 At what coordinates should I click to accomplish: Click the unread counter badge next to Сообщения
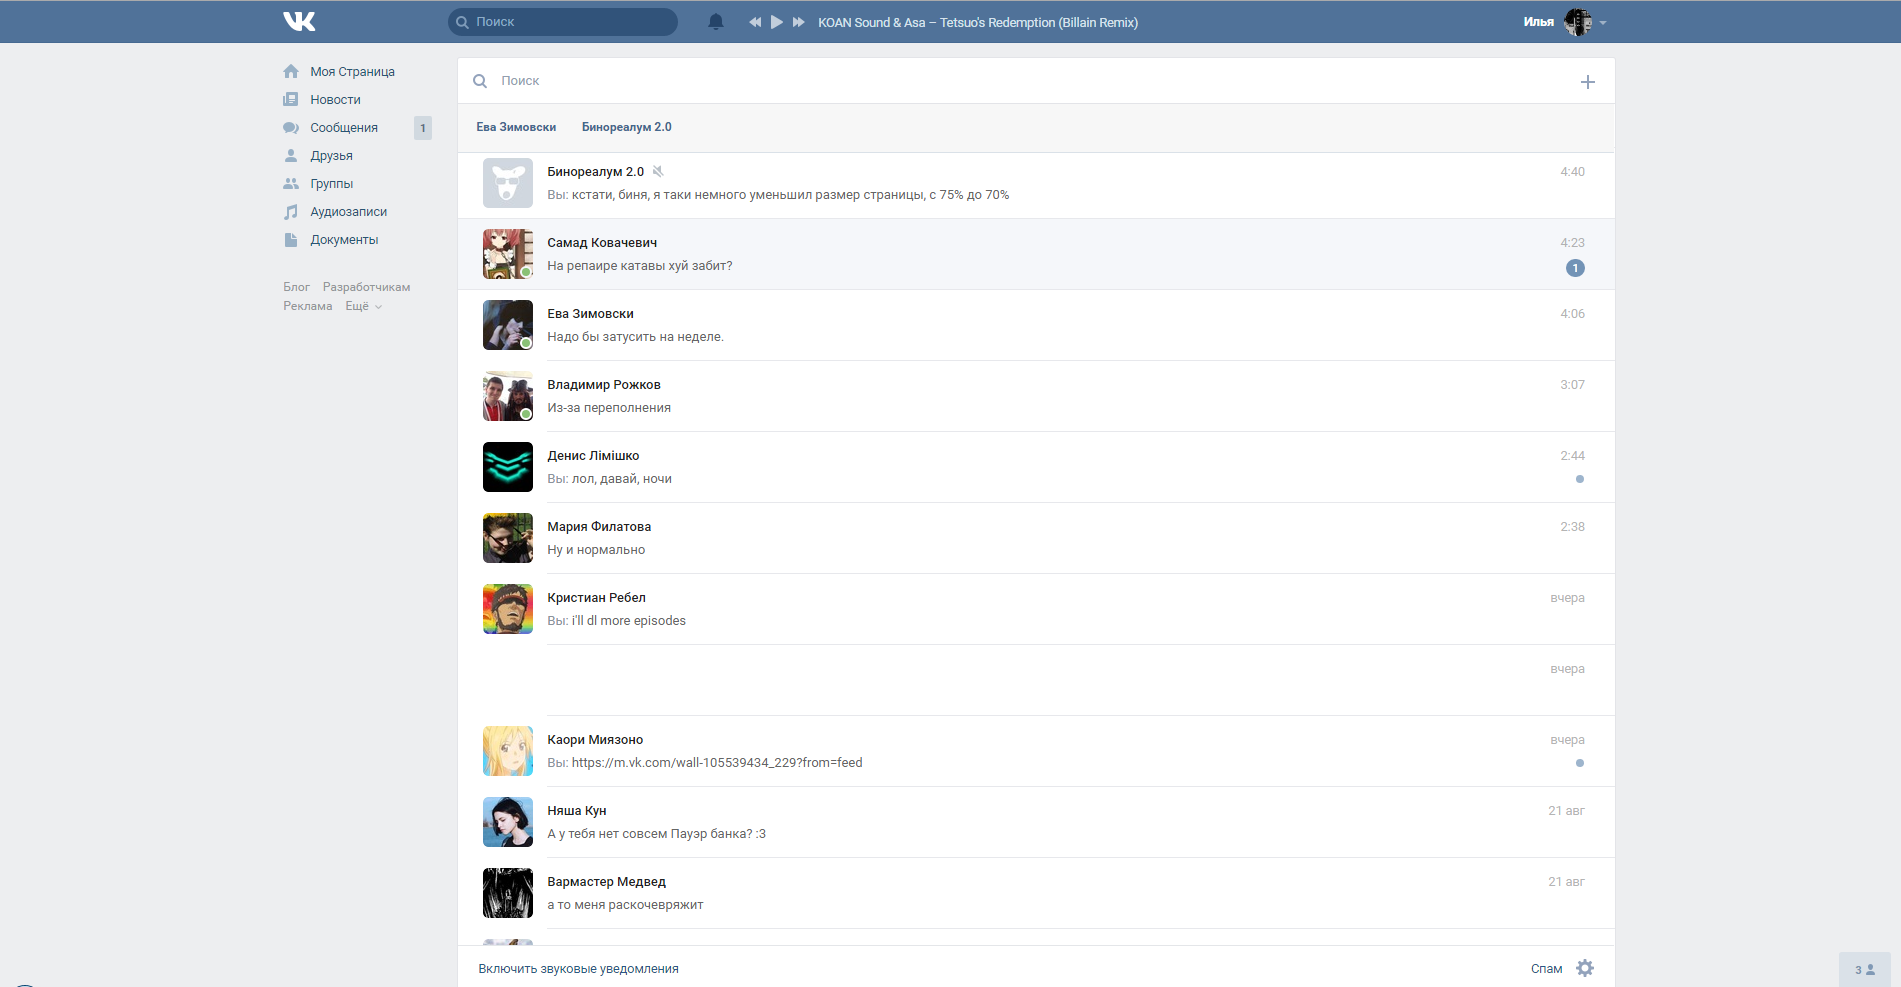coord(423,128)
